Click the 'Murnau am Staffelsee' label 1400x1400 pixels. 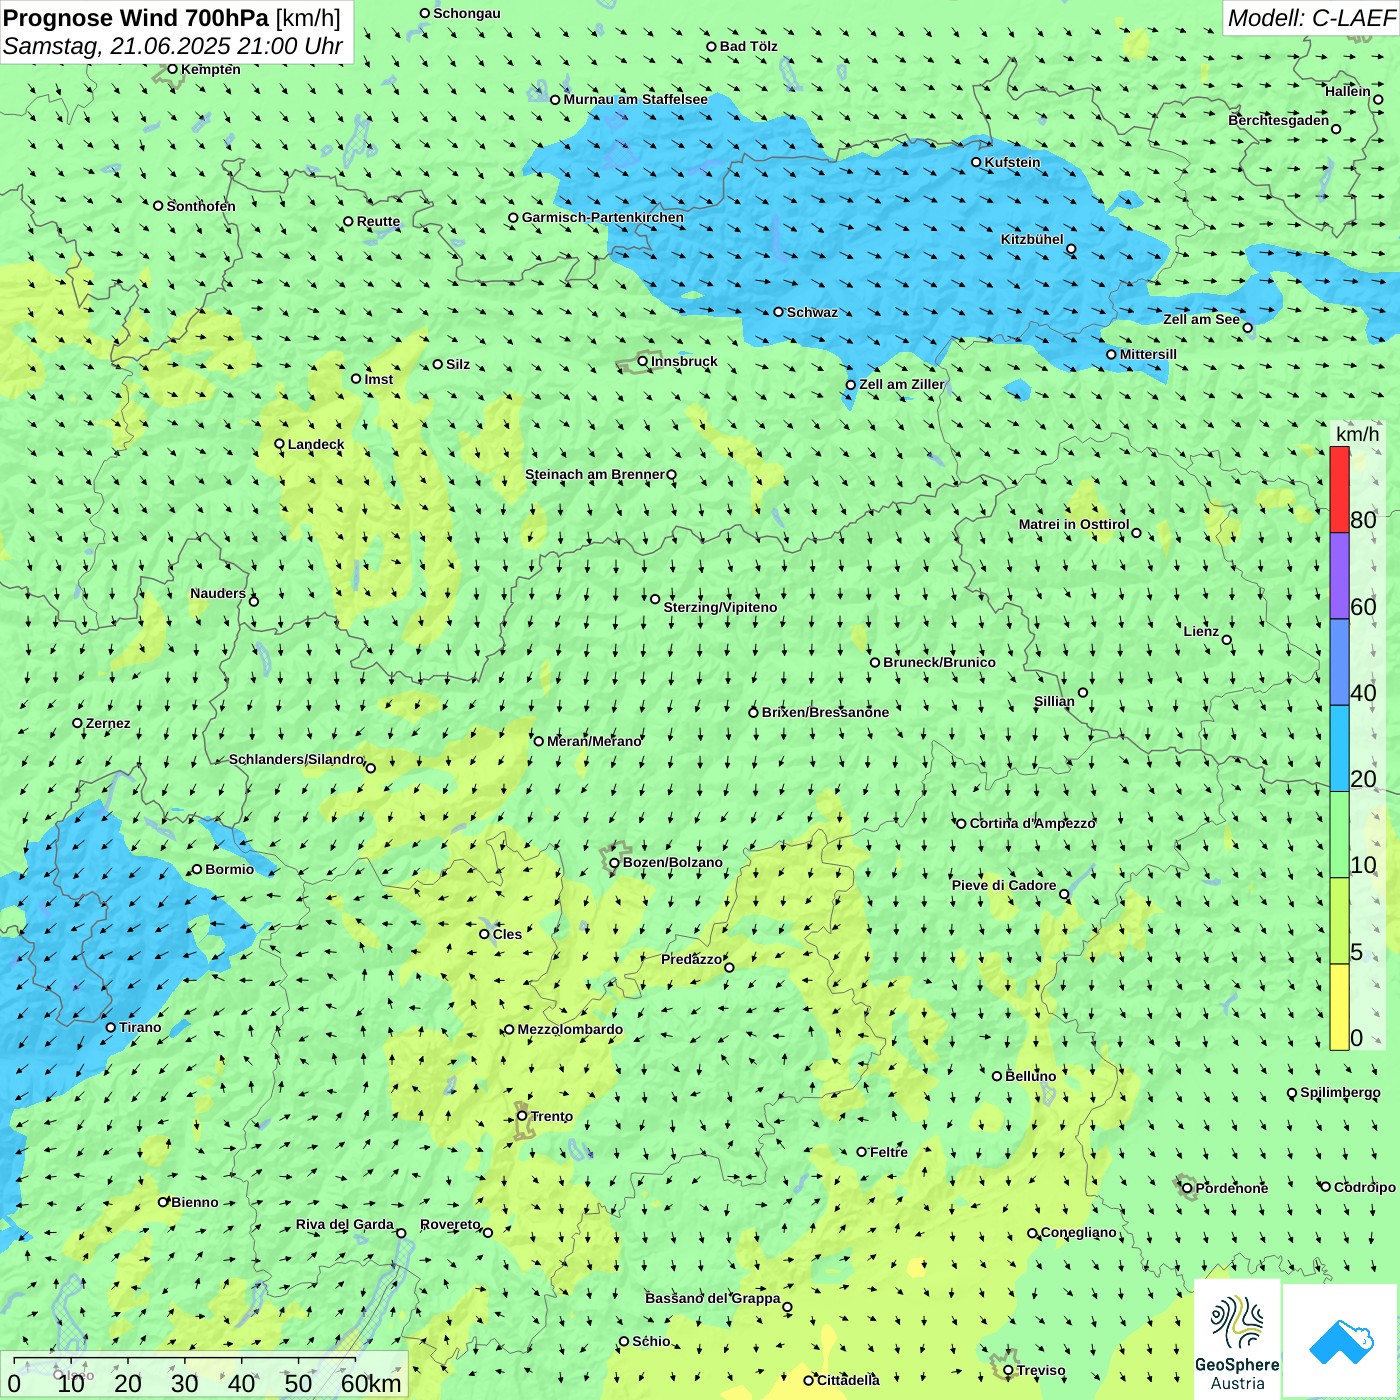636,99
